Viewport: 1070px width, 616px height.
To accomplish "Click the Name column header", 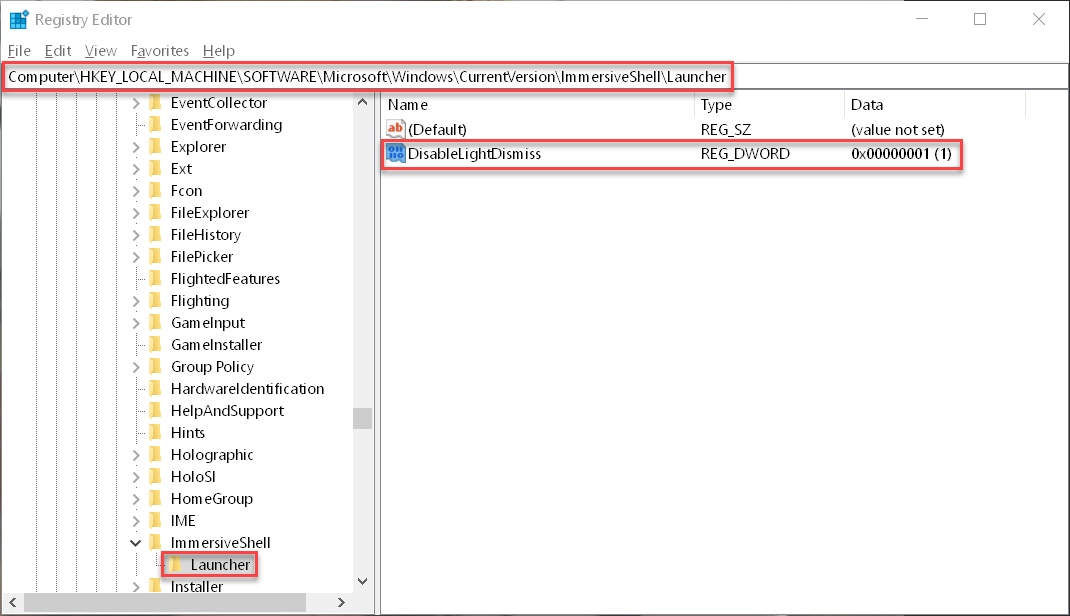I will tap(538, 105).
